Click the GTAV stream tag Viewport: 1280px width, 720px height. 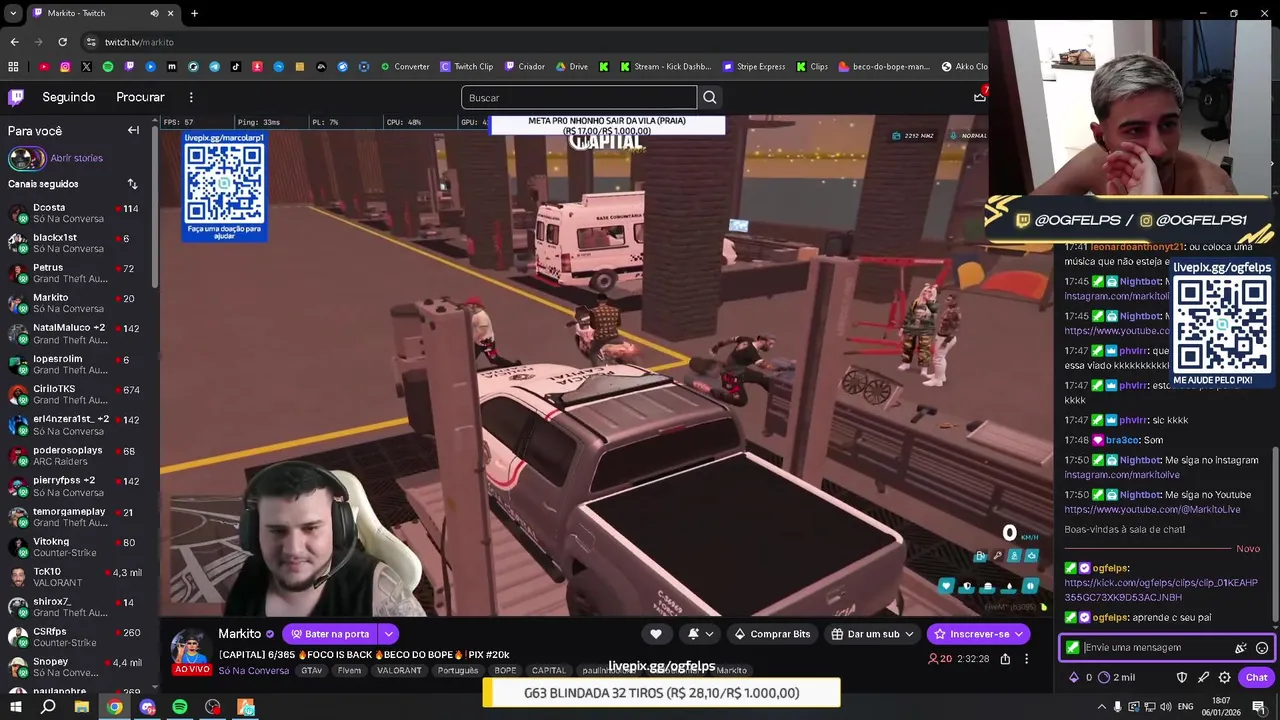pyautogui.click(x=312, y=670)
